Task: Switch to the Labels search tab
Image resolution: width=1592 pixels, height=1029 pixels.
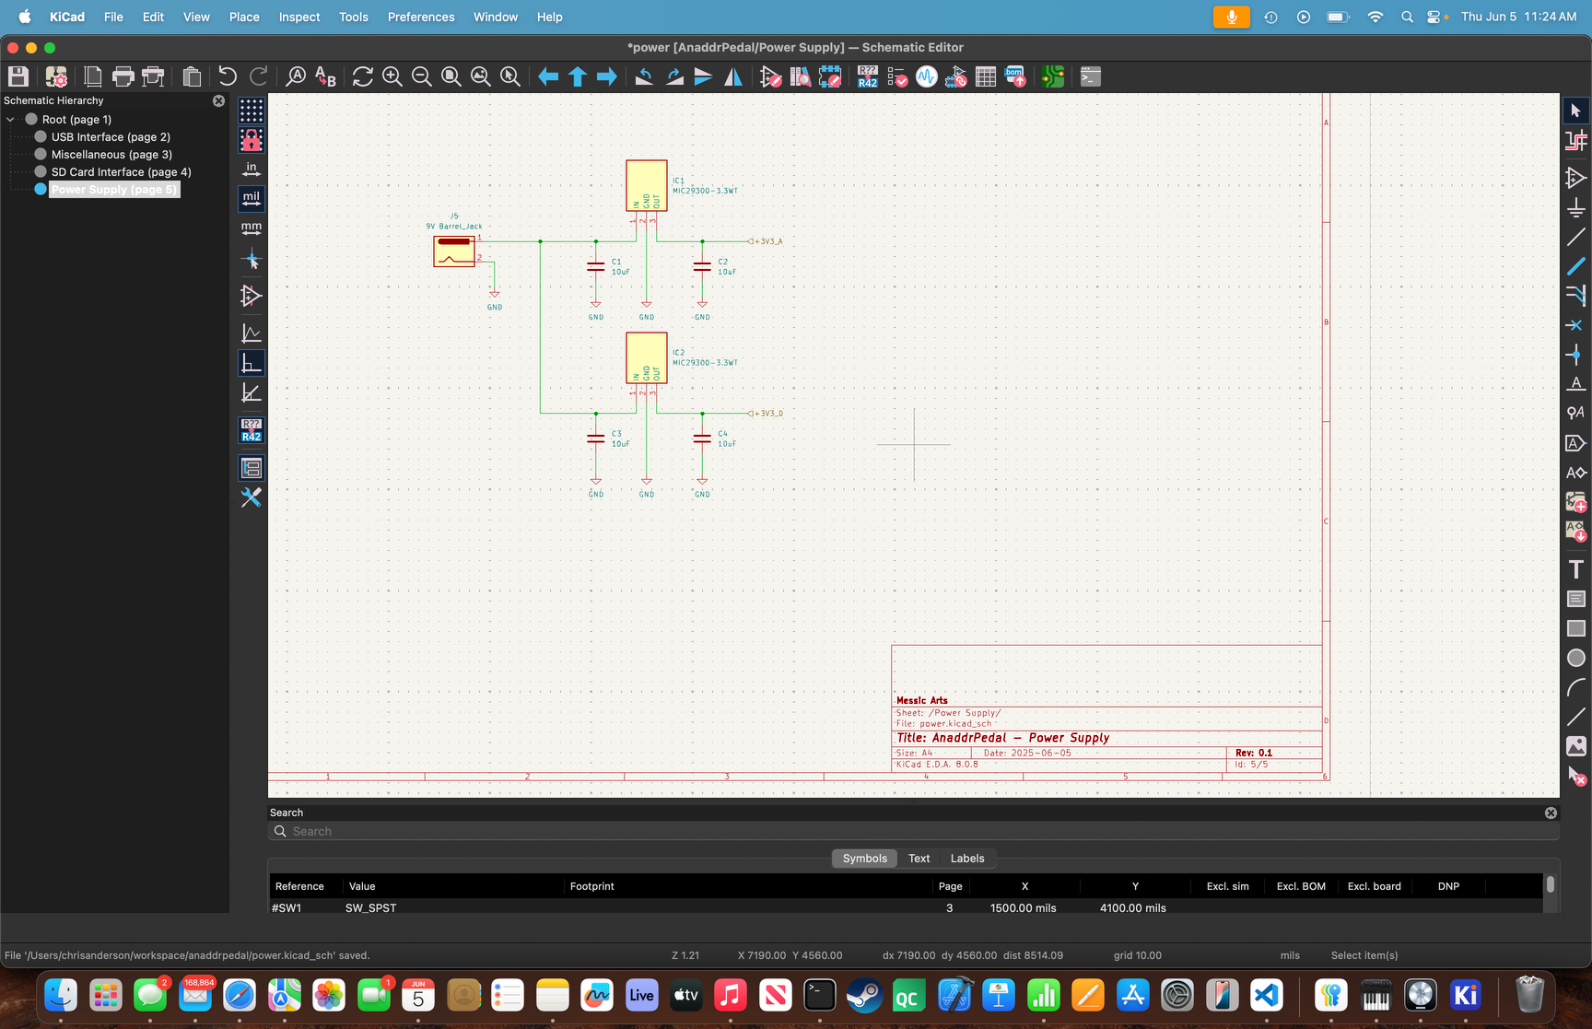Action: (x=967, y=858)
